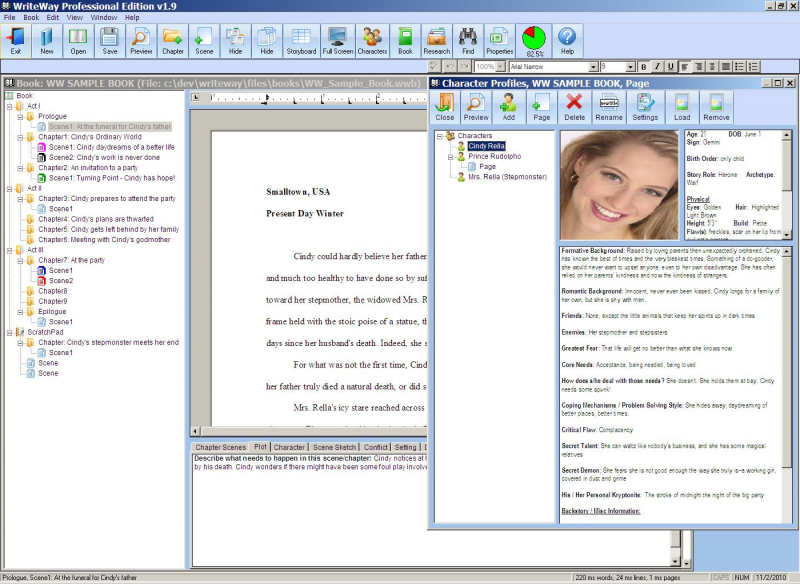This screenshot has width=800, height=584.
Task: Switch to the Conflict tab
Action: point(376,447)
